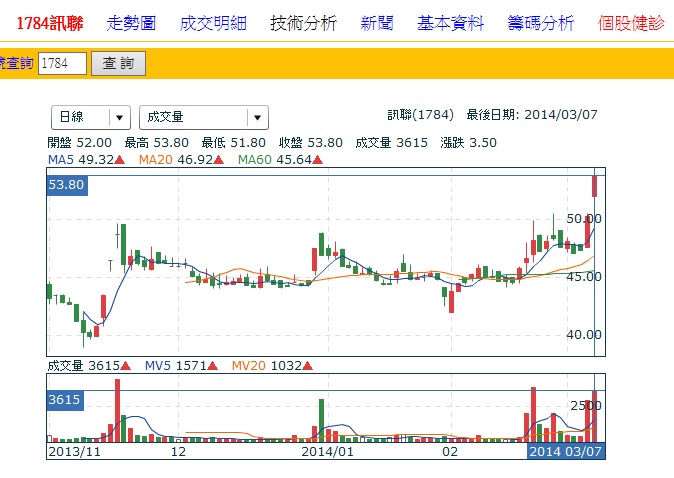
Task: Click the 最後日期: 2014/03/07 text
Action: point(532,115)
